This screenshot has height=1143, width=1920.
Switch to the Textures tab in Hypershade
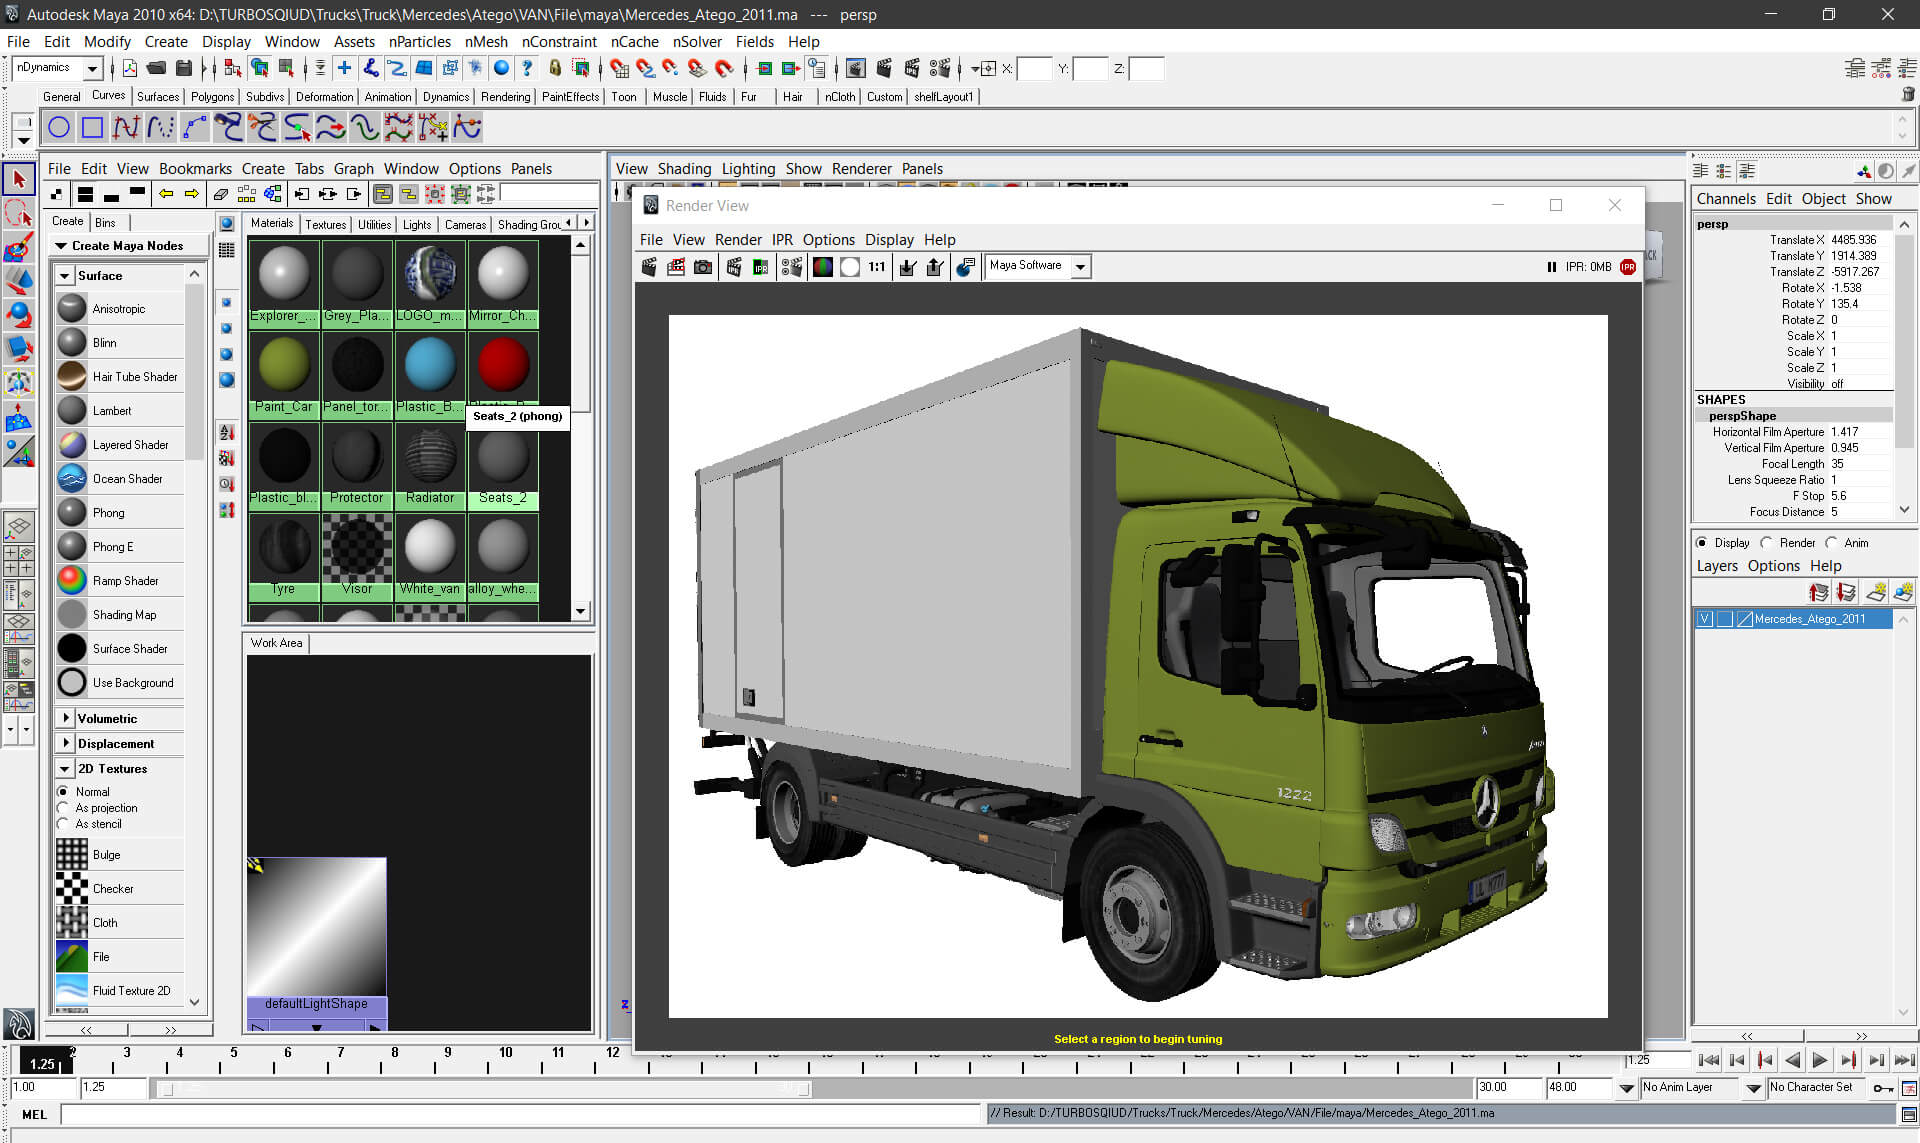point(325,224)
